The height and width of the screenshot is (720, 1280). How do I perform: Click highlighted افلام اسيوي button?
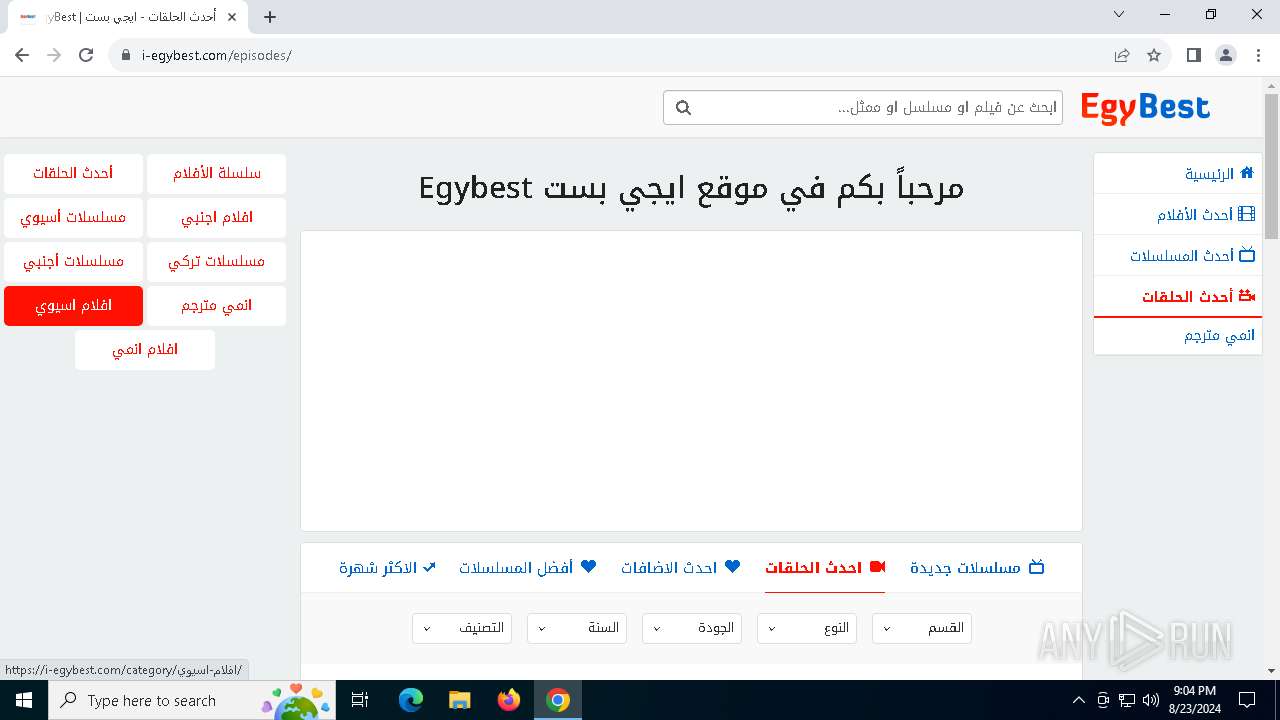pos(73,306)
